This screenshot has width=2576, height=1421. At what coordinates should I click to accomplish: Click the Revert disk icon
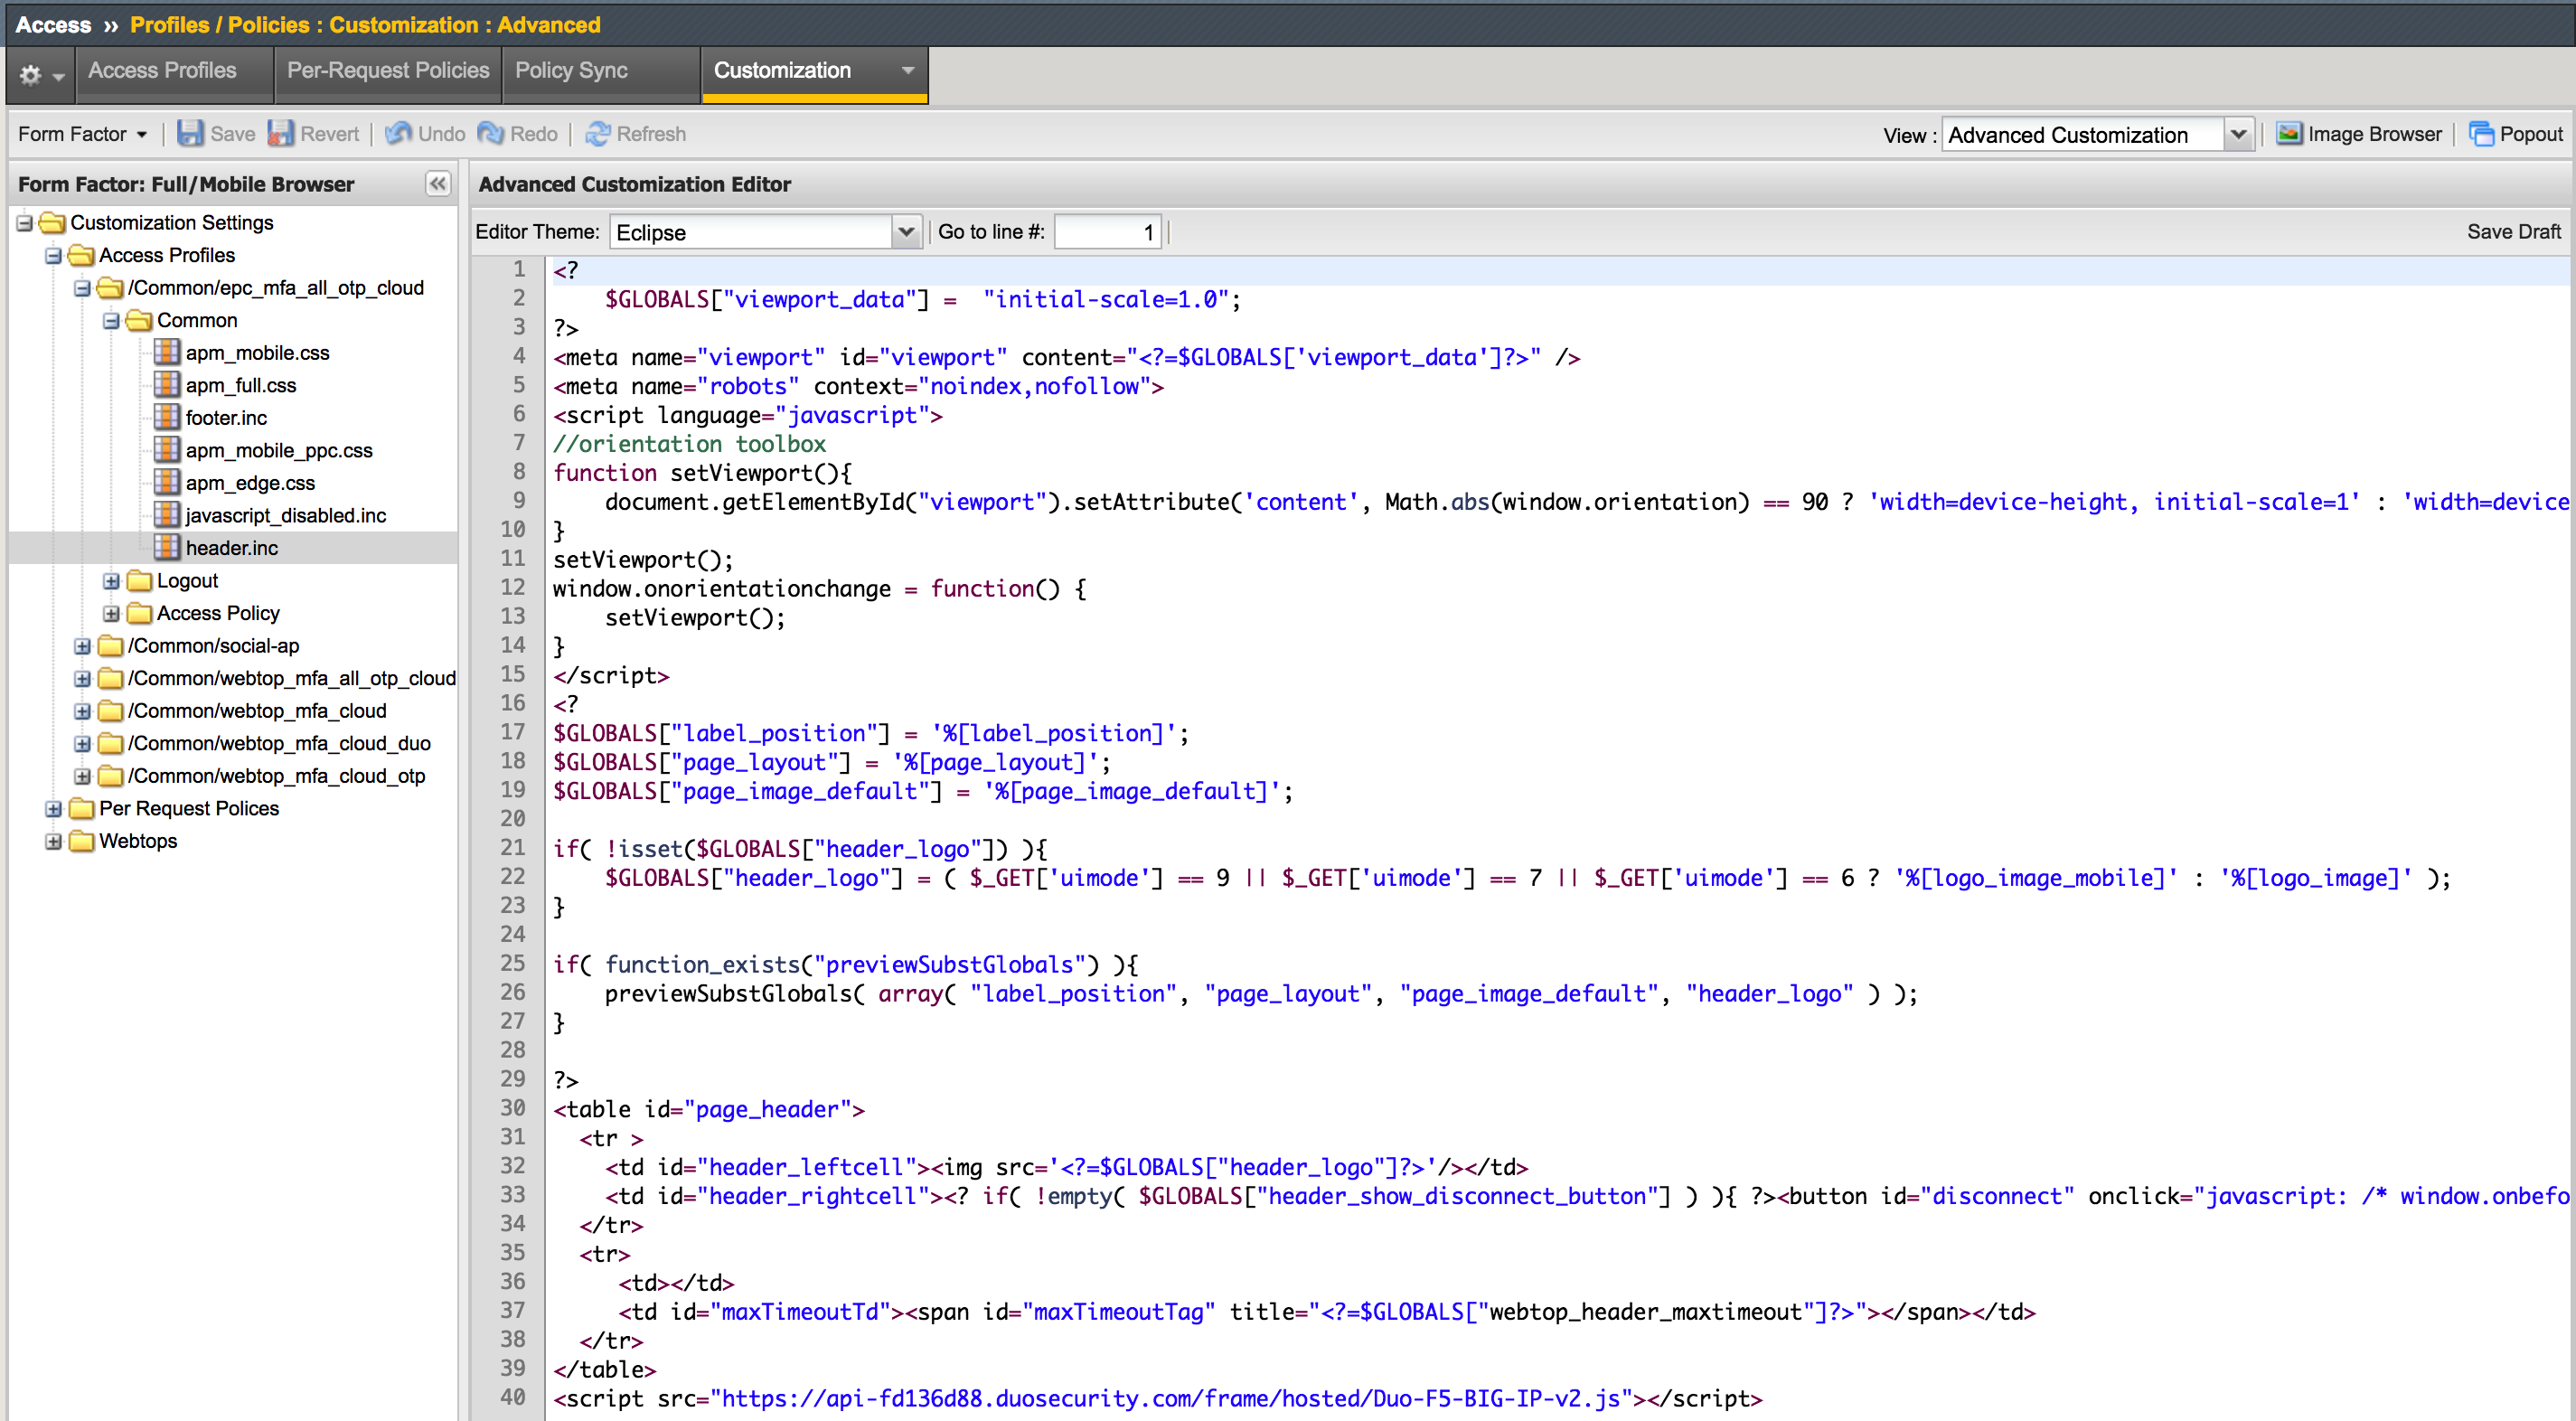coord(281,133)
